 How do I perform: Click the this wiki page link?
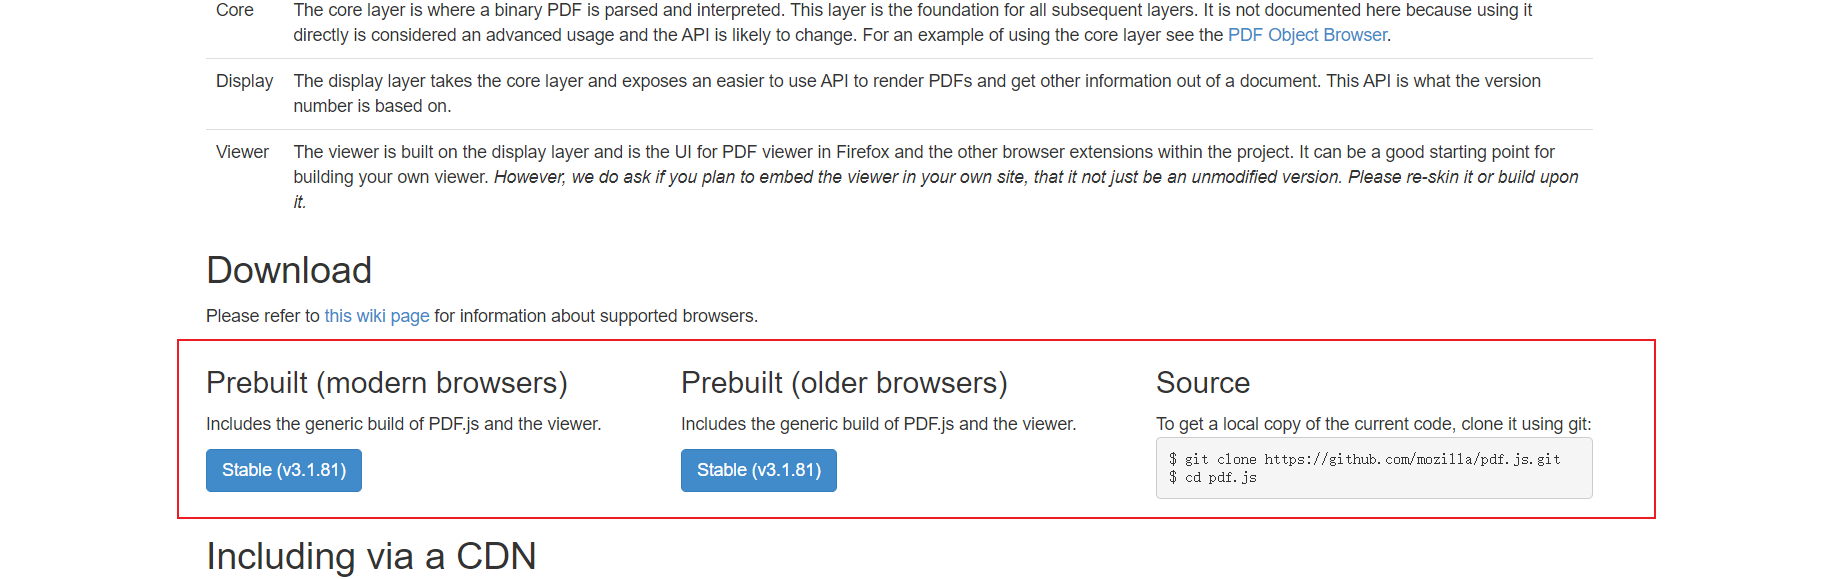(x=376, y=316)
